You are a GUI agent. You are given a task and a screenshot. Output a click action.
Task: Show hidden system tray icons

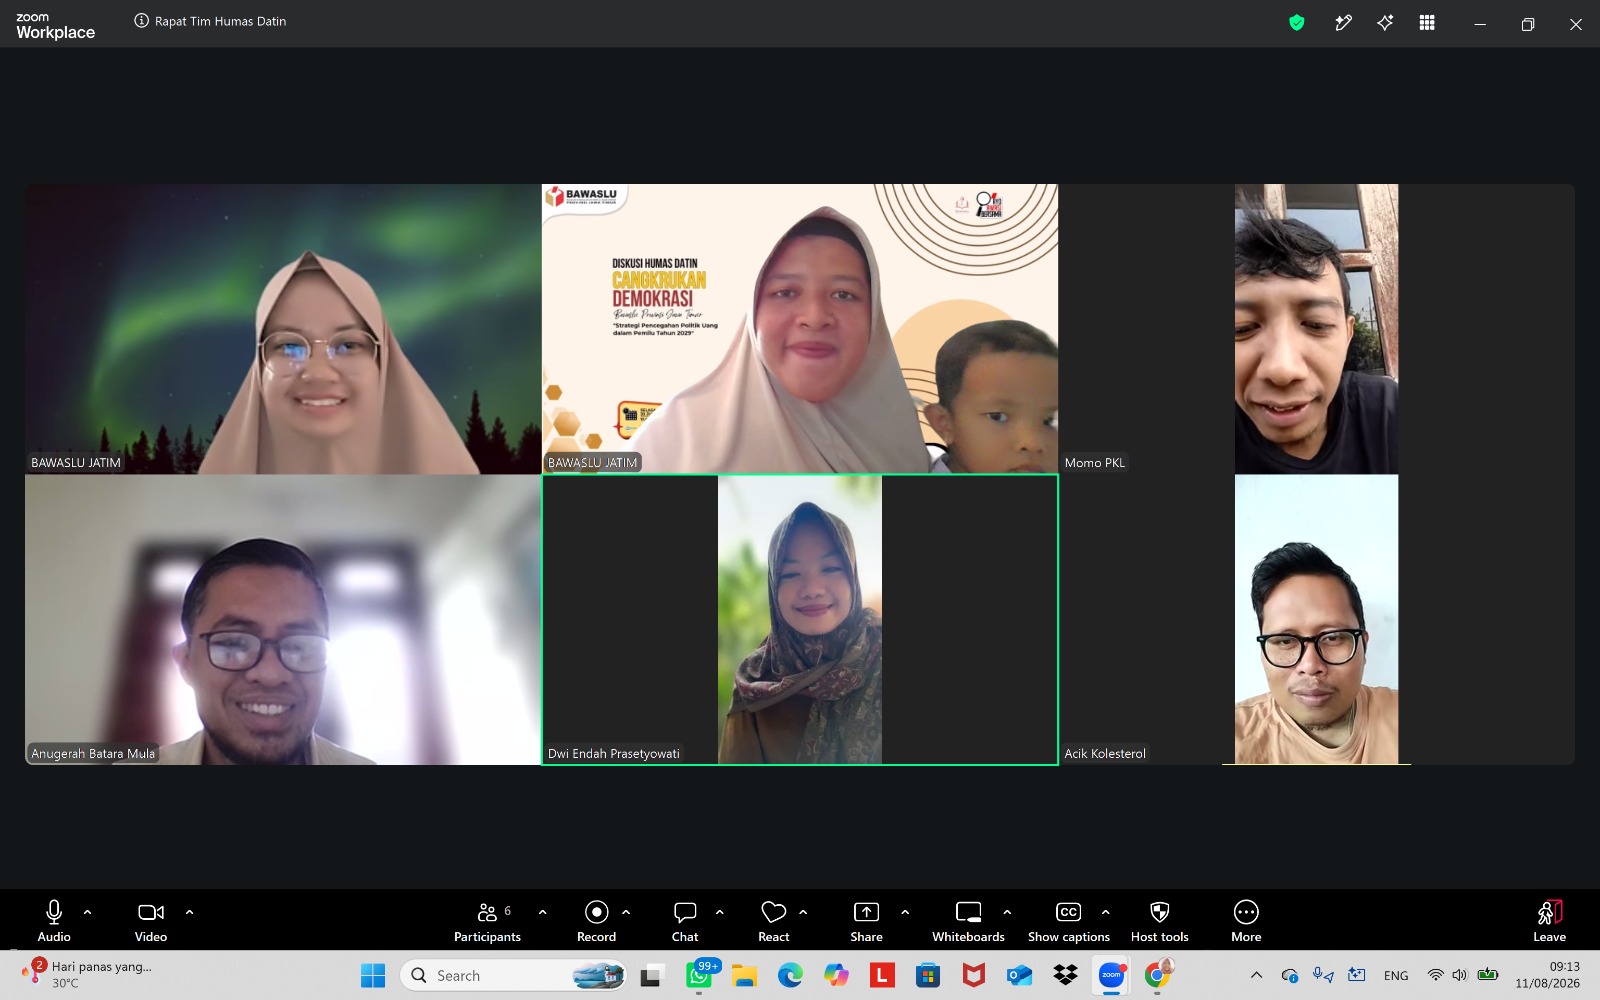click(x=1257, y=975)
